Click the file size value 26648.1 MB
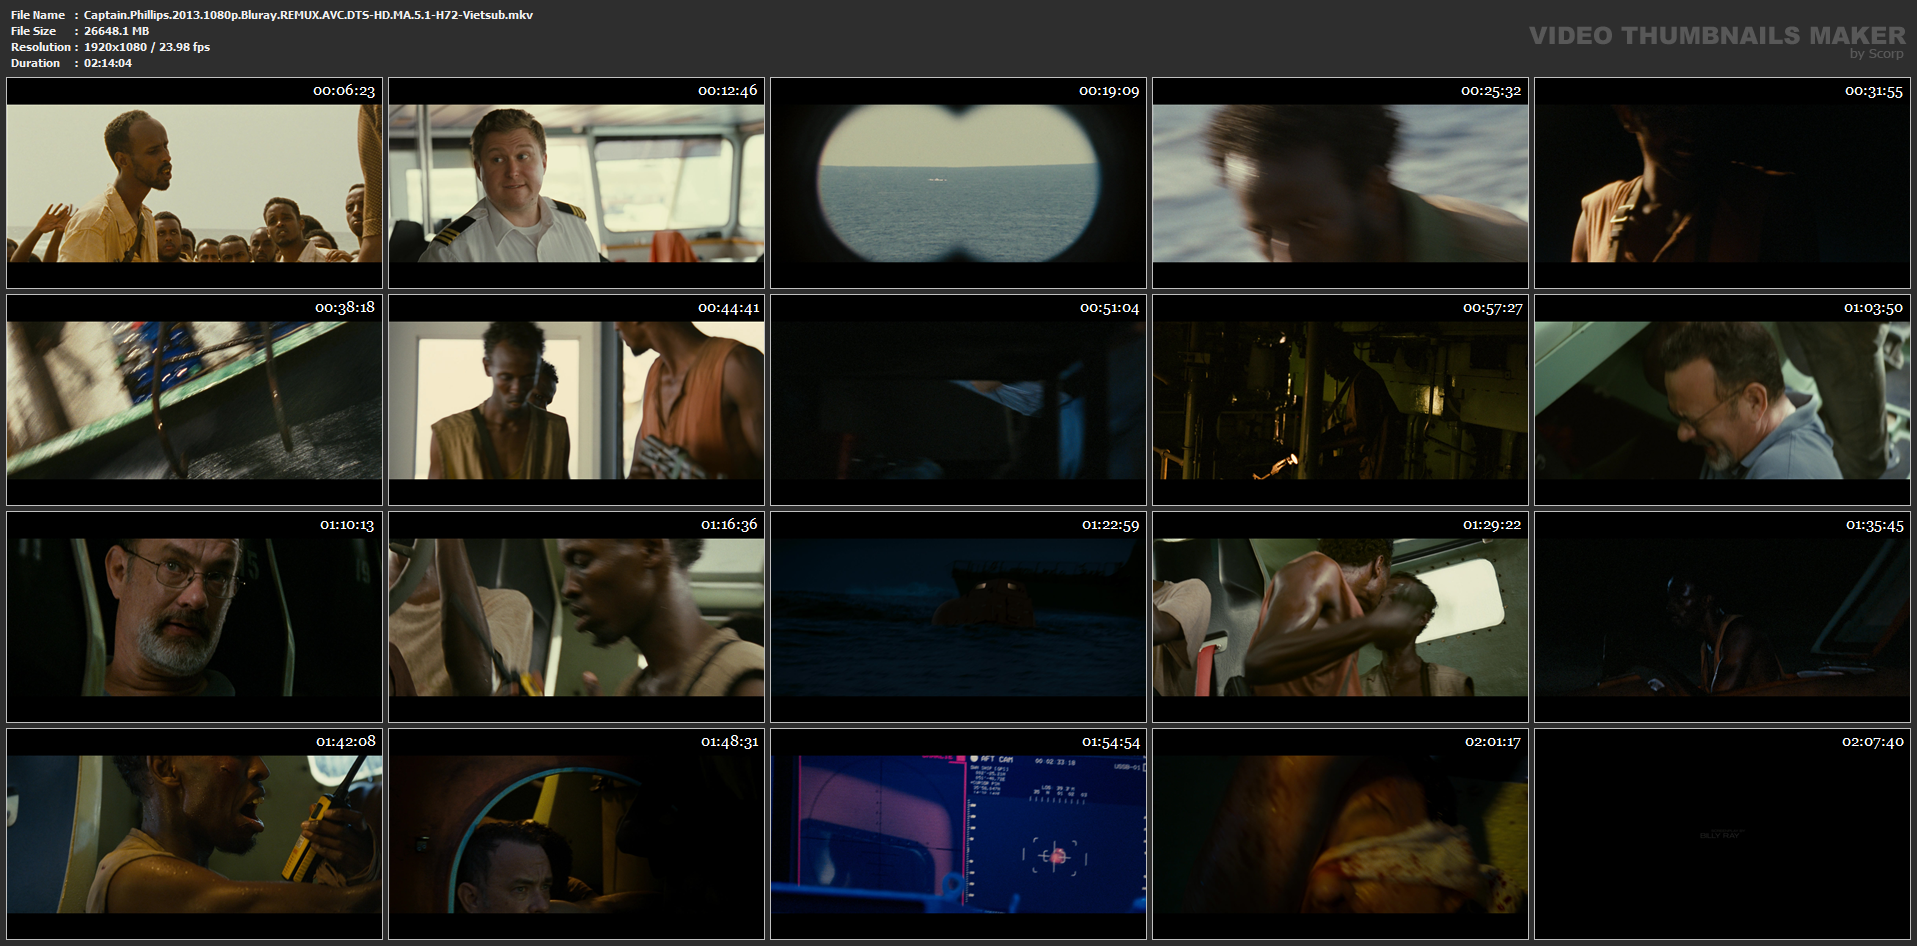The image size is (1917, 946). [116, 31]
